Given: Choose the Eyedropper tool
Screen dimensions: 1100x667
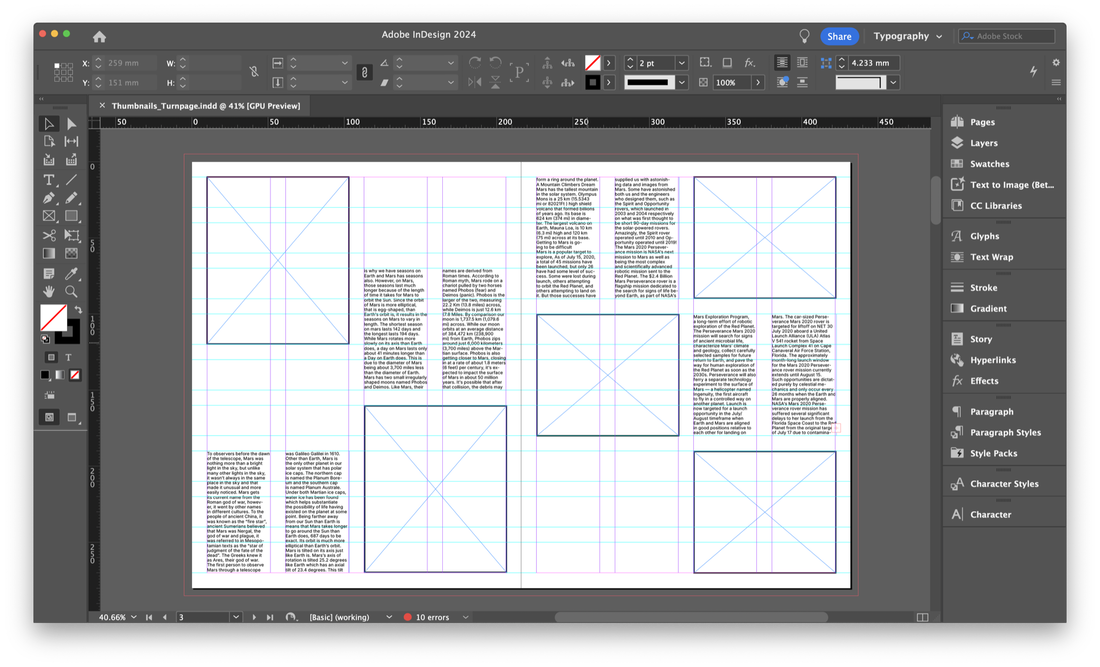Looking at the screenshot, I should pos(72,274).
